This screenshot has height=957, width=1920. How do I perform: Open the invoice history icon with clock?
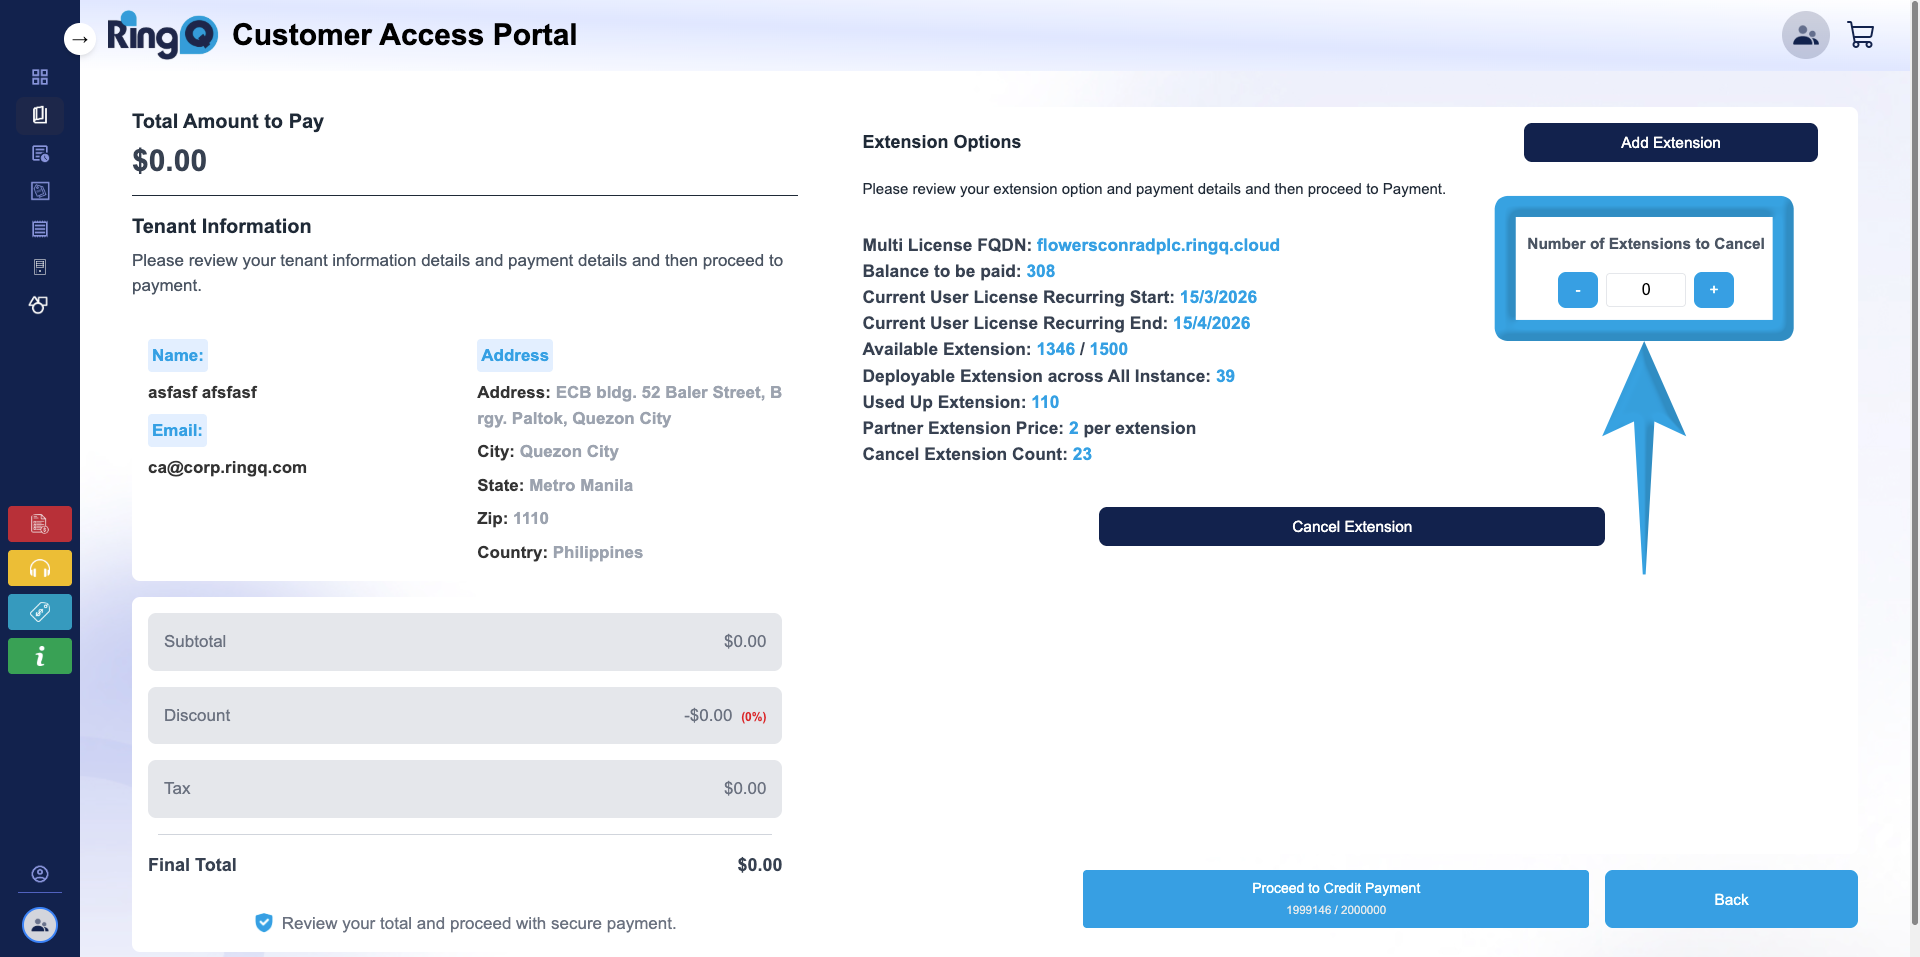(x=40, y=153)
